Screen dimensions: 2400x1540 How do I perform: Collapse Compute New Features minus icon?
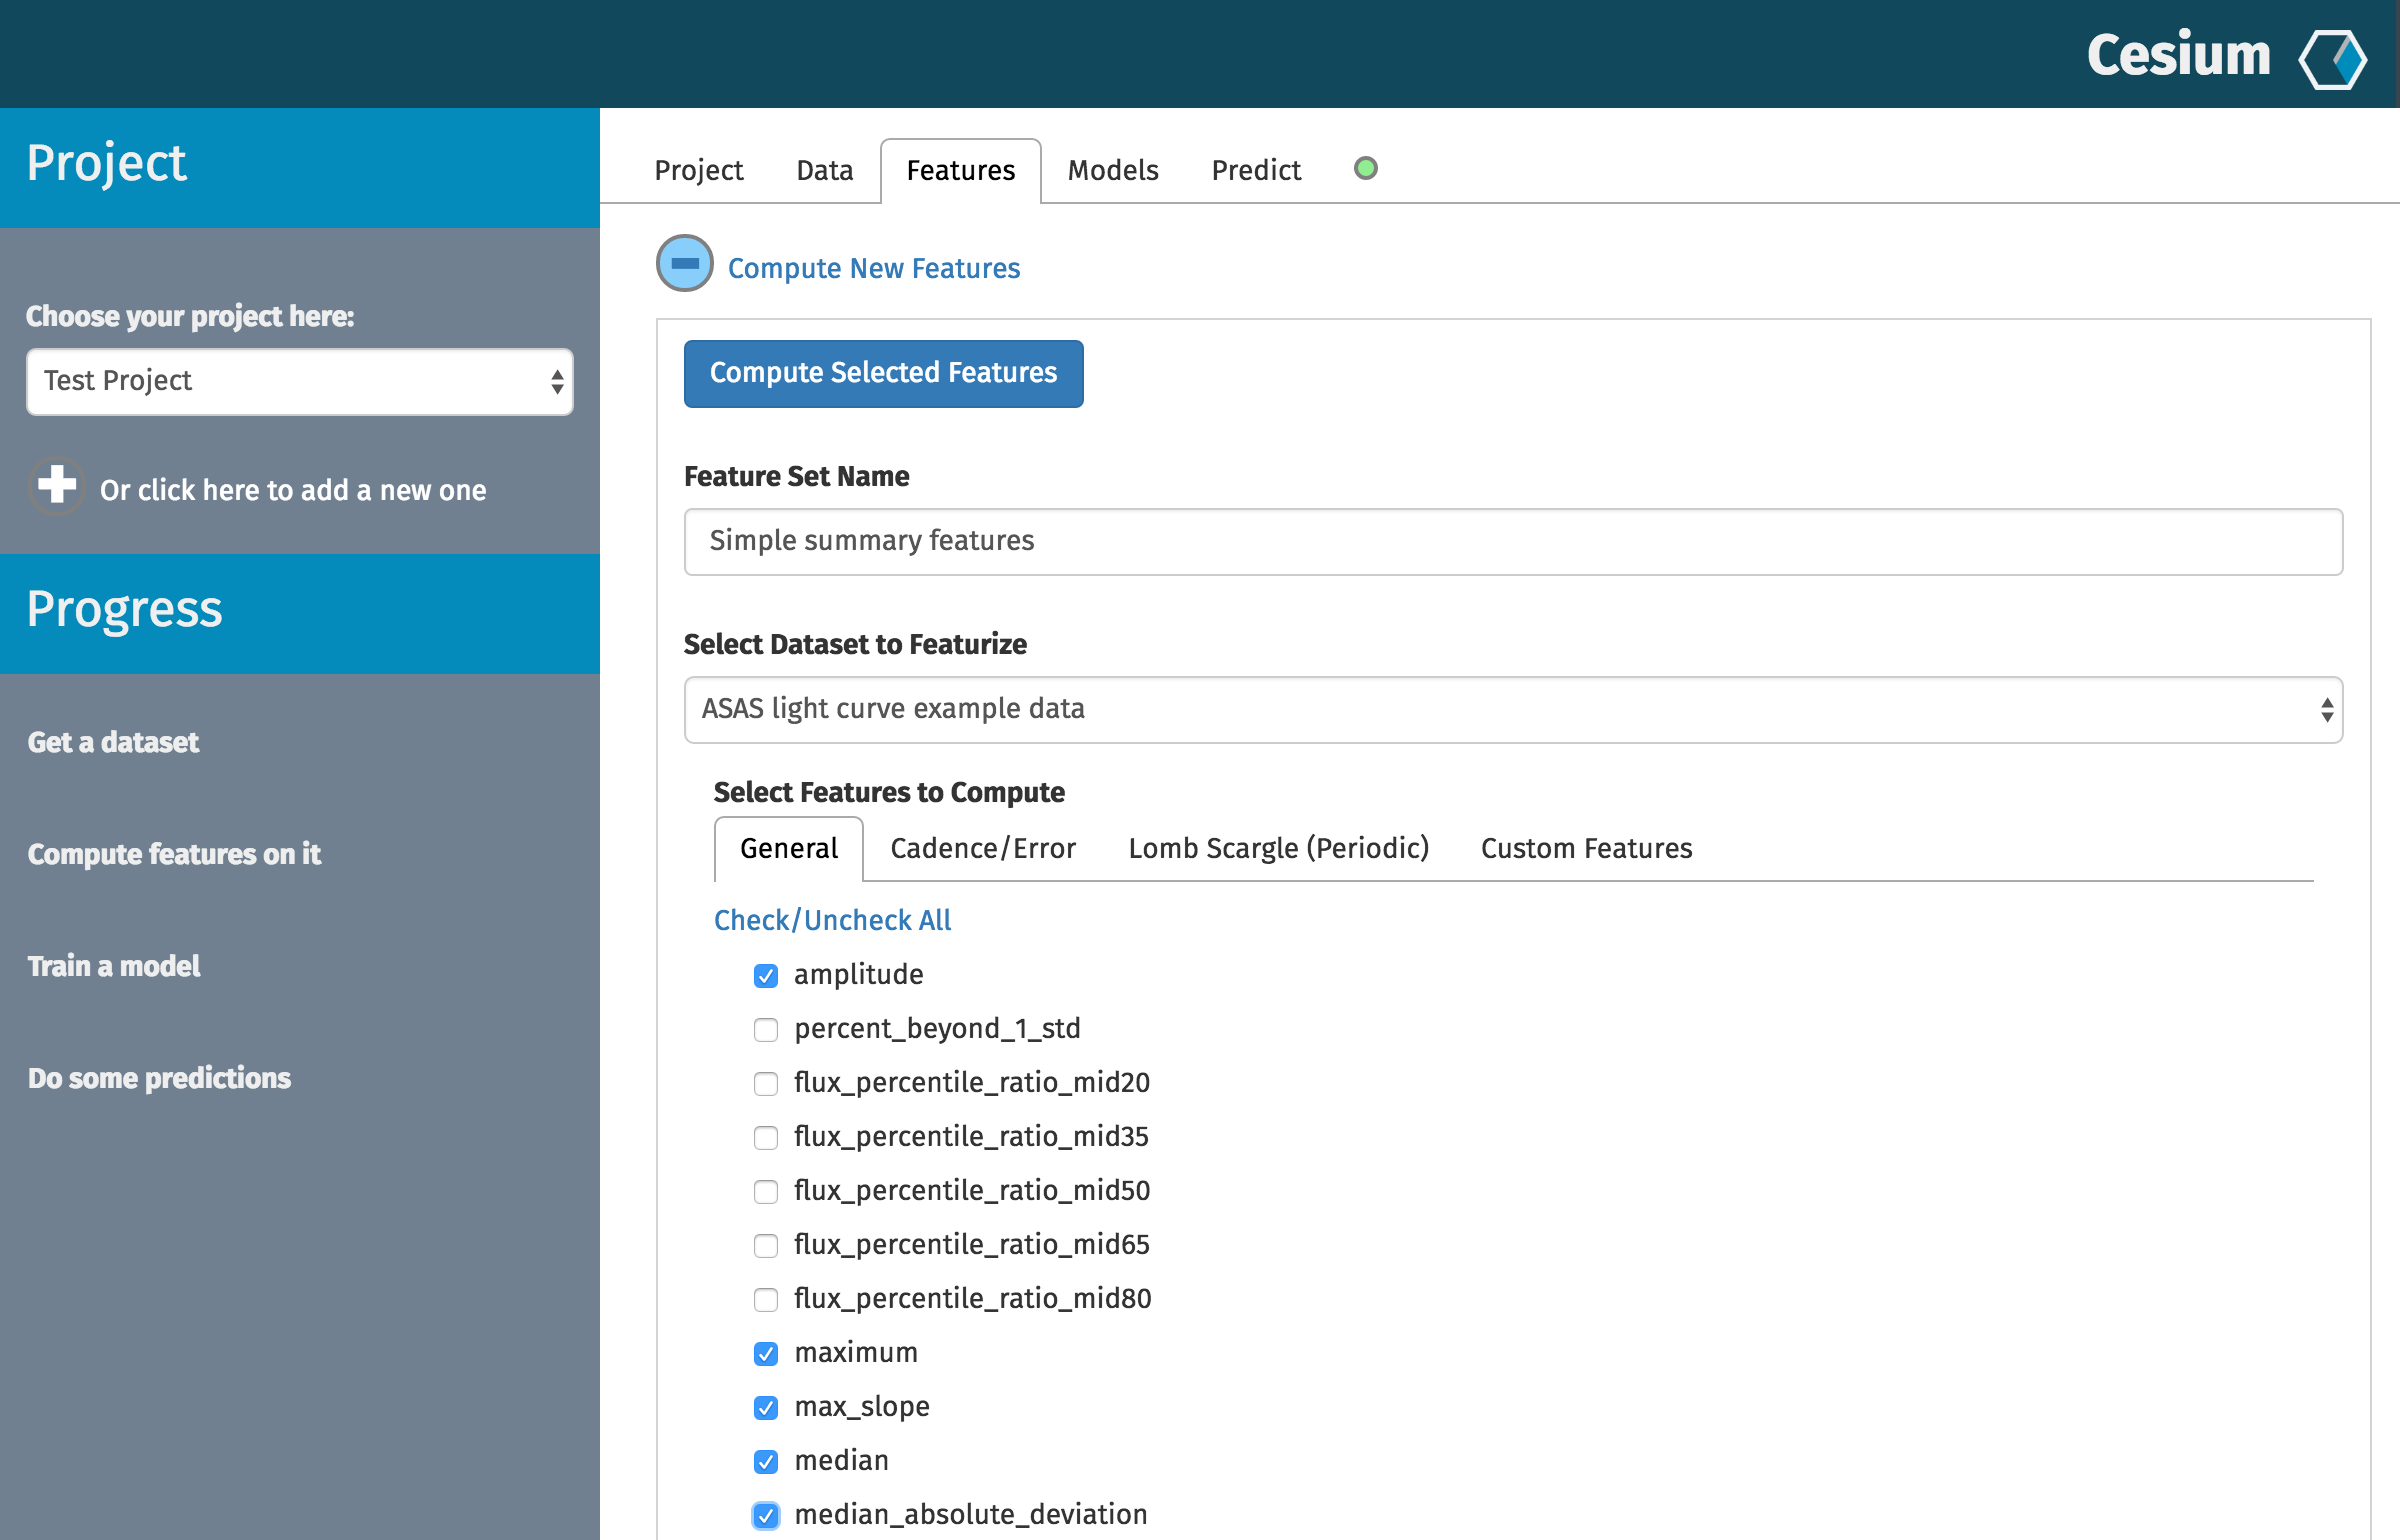[685, 264]
